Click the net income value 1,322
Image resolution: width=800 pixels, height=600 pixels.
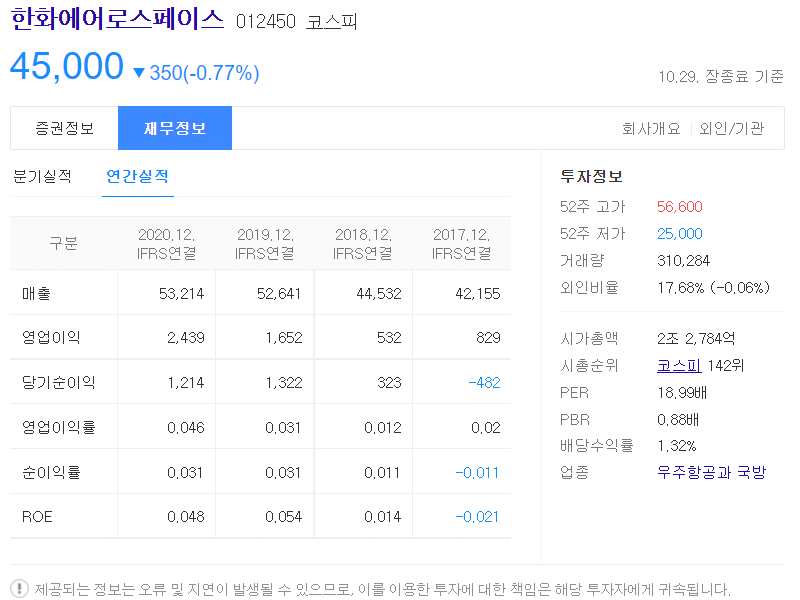[x=284, y=383]
